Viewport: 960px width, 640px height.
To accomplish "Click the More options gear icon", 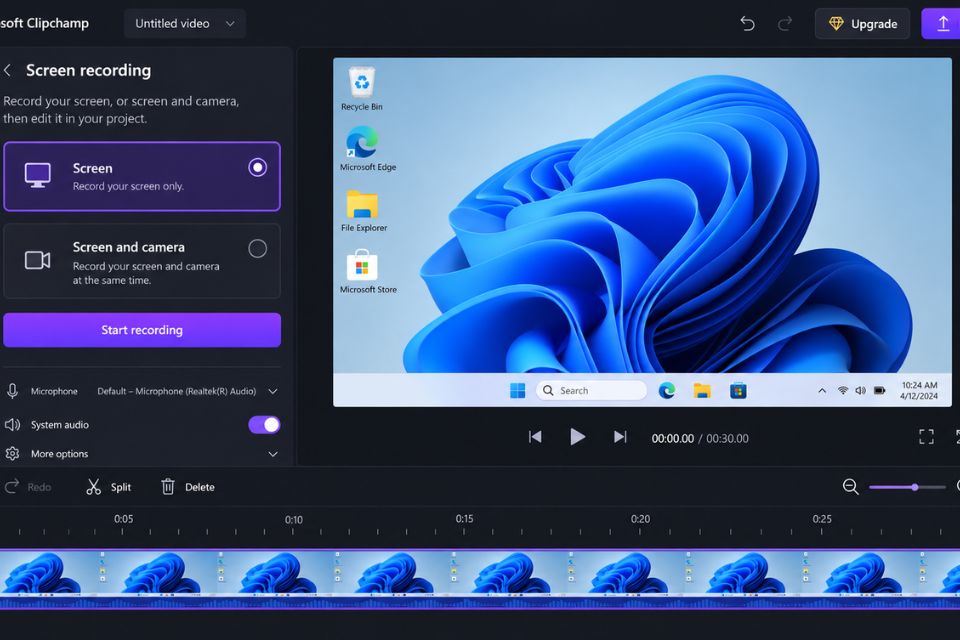I will coord(12,454).
